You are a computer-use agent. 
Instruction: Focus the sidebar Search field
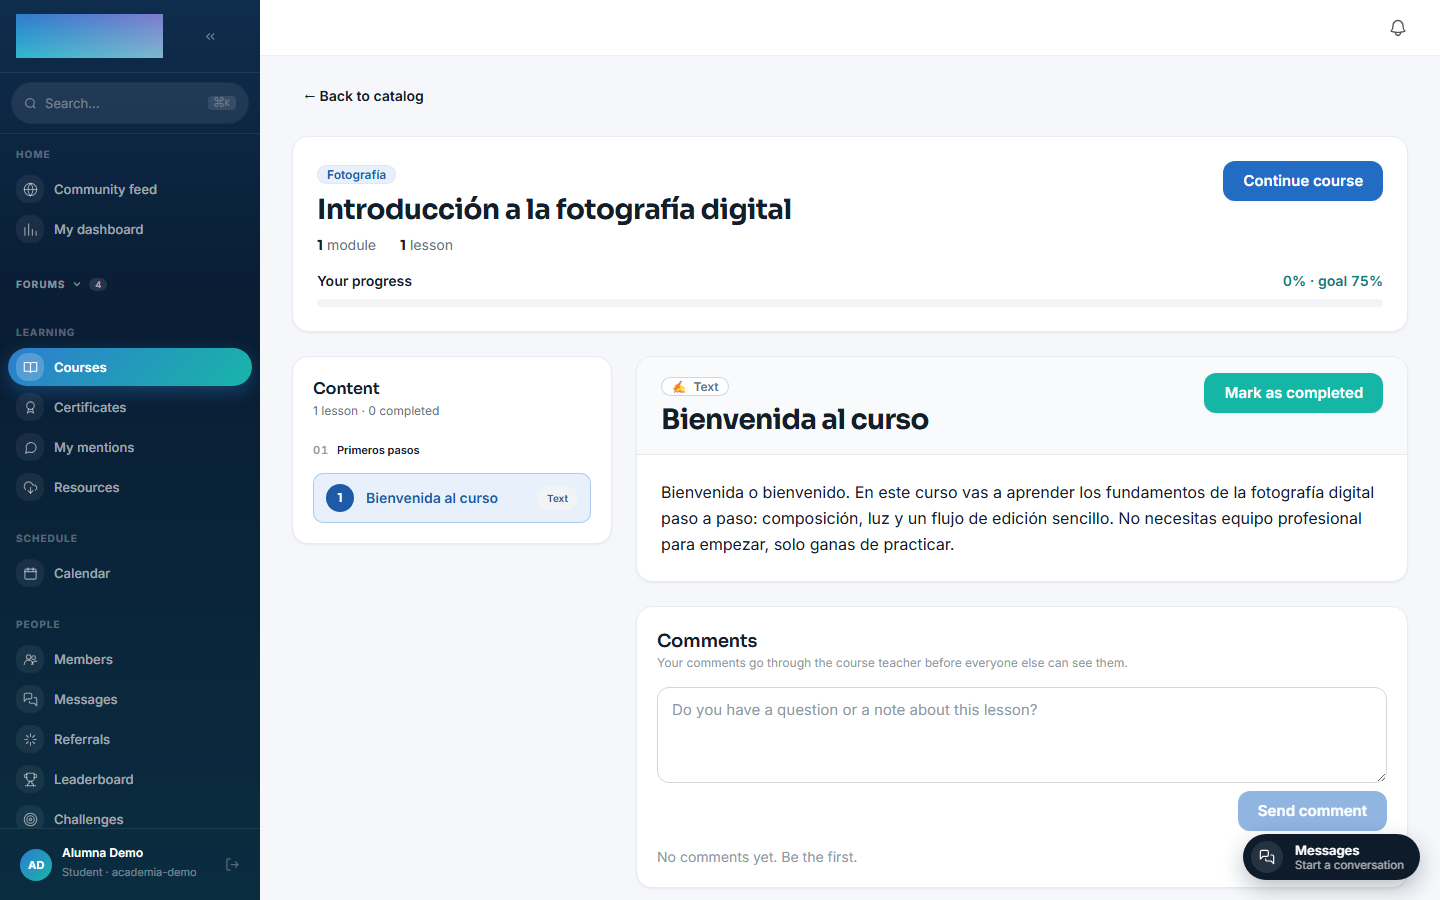[130, 103]
